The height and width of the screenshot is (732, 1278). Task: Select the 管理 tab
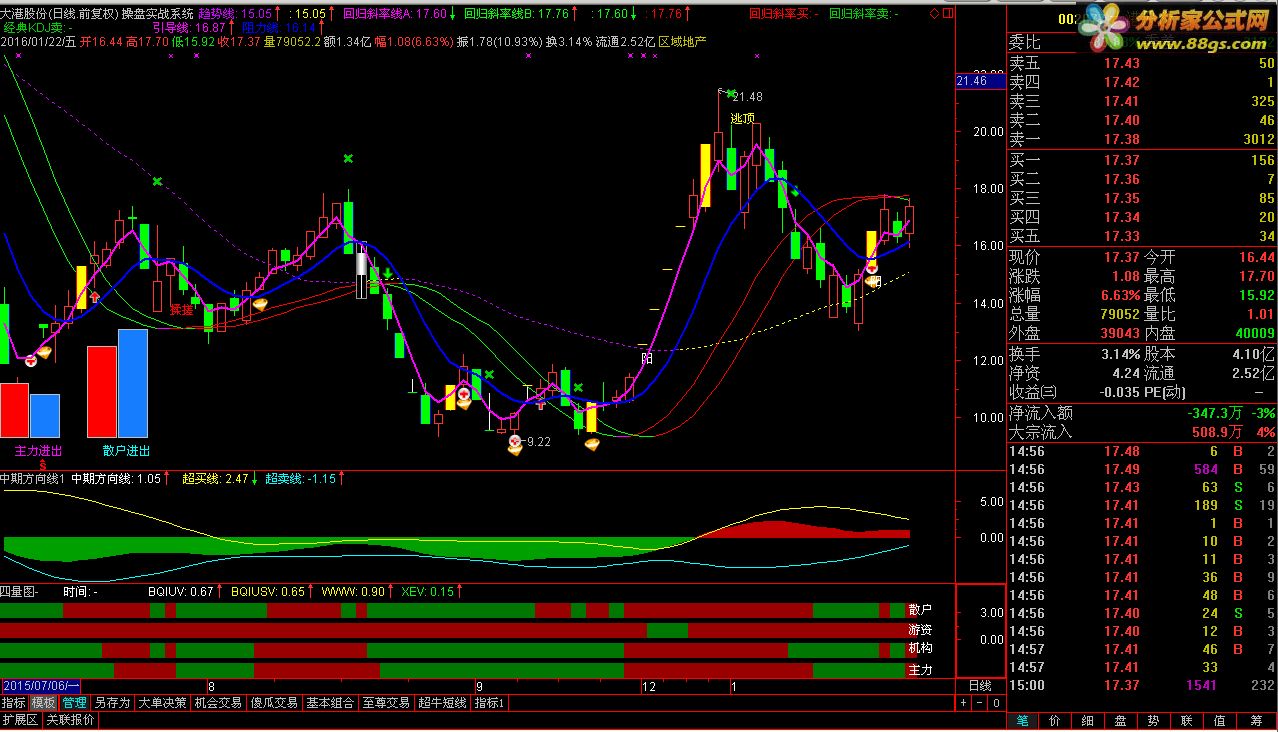click(x=74, y=703)
